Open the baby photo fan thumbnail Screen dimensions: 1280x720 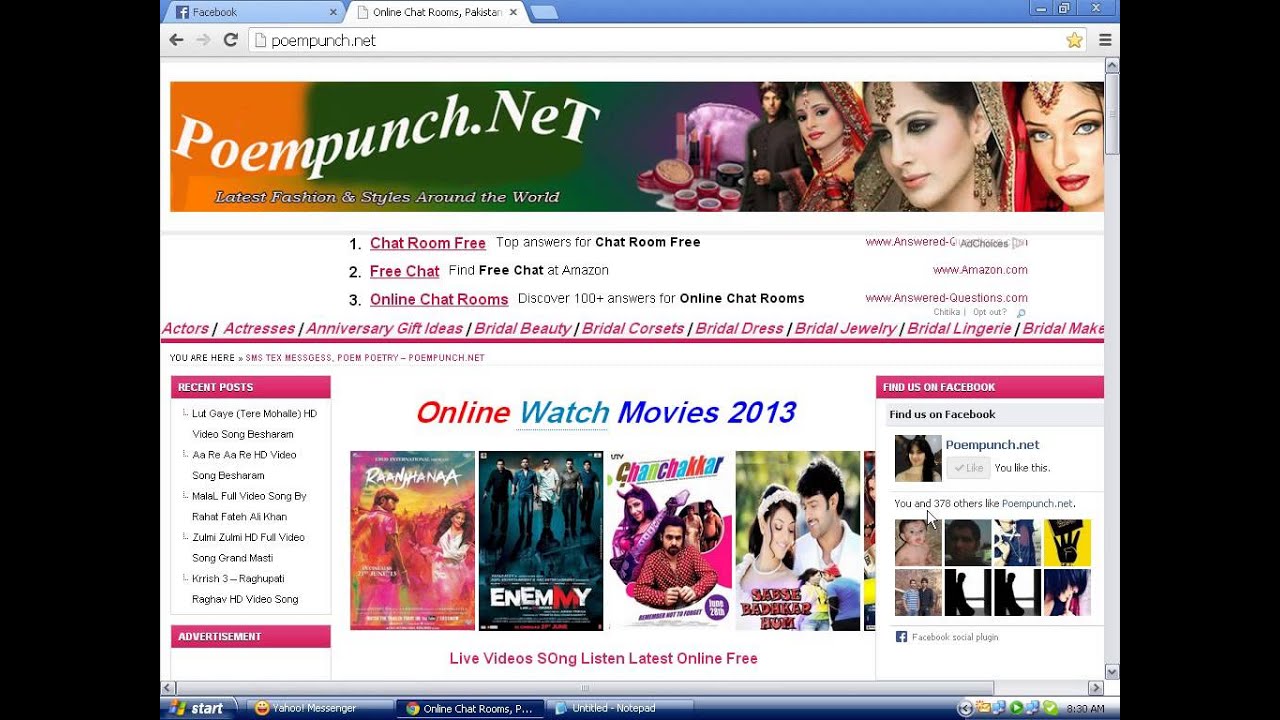(918, 543)
